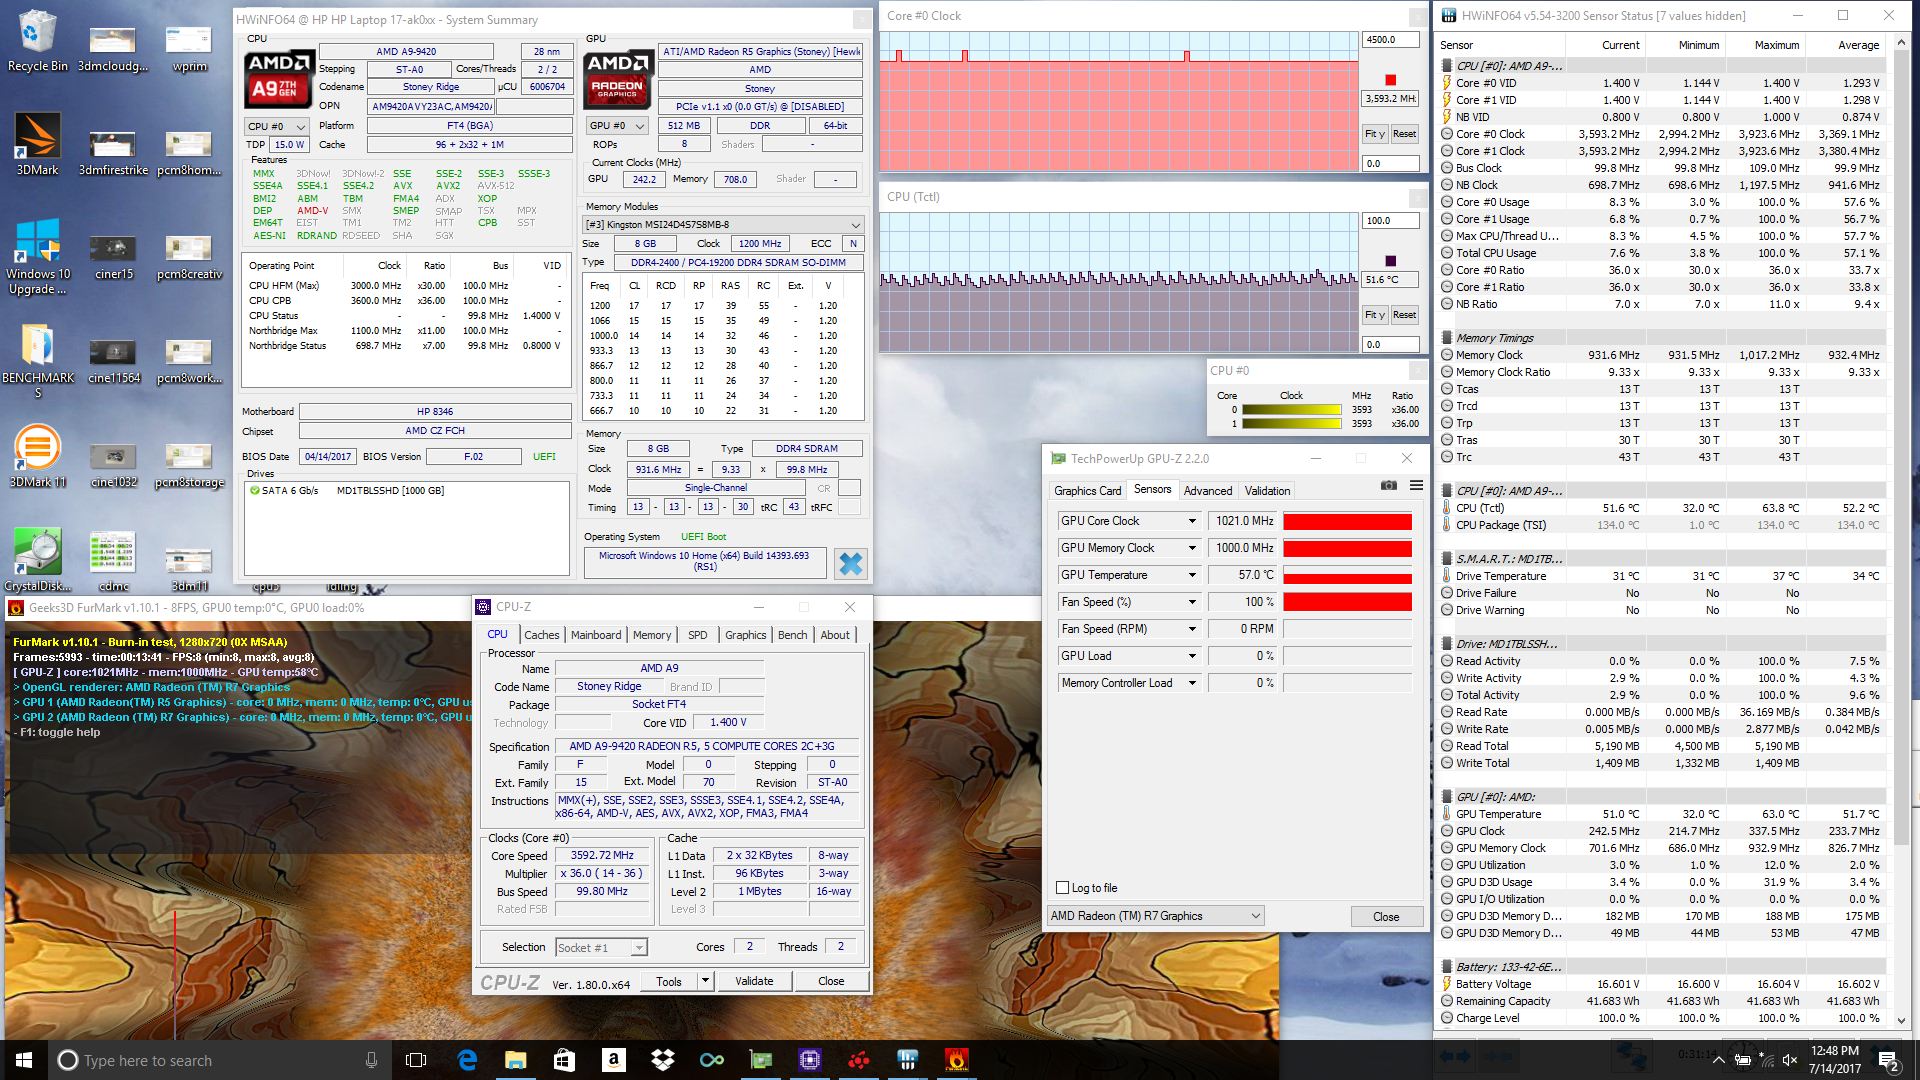Enable the Log to file checkbox in GPU-Z
Image resolution: width=1920 pixels, height=1080 pixels.
(1063, 888)
